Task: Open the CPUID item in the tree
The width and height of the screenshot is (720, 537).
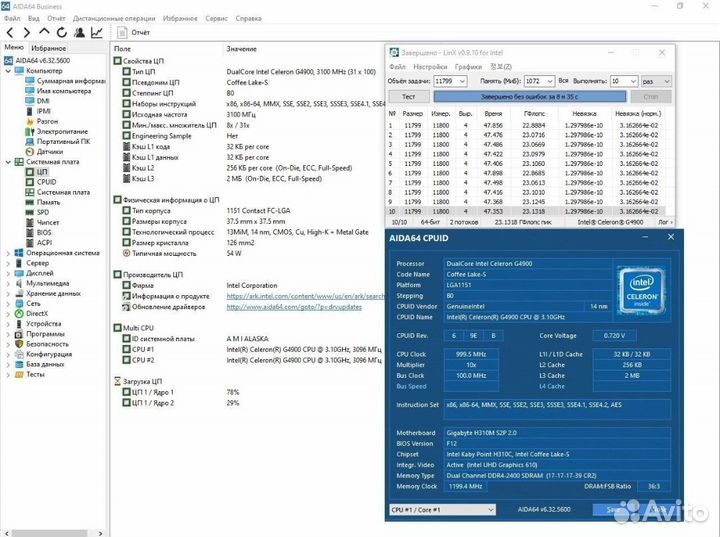Action: tap(46, 182)
